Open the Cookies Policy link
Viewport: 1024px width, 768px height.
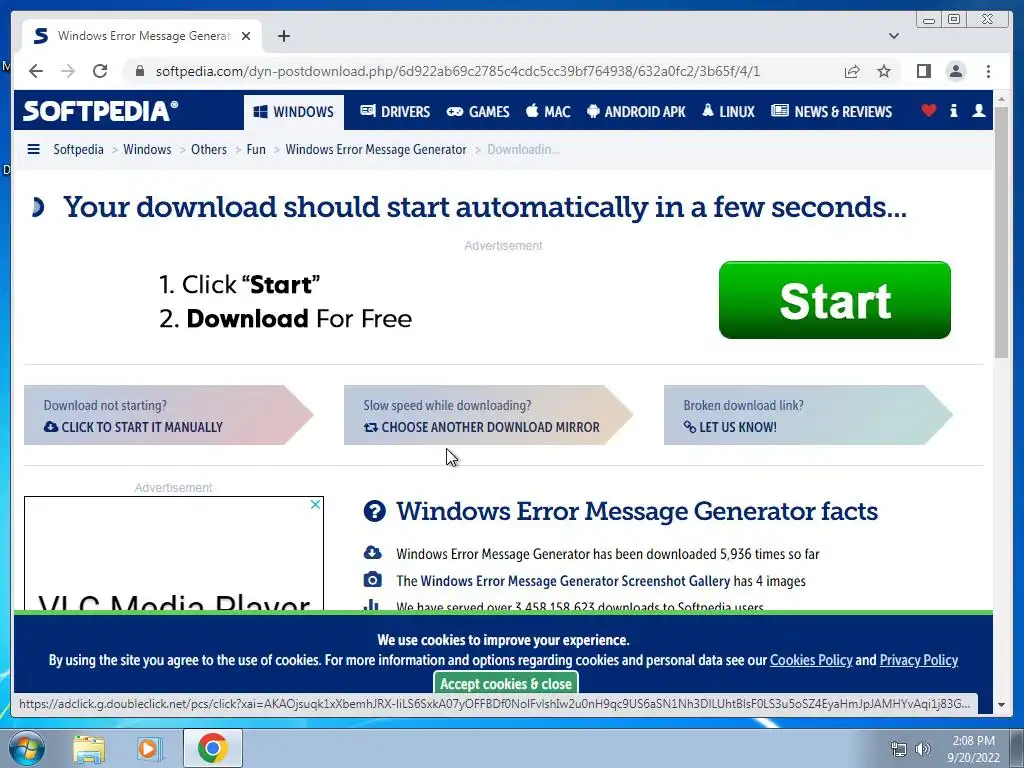point(811,660)
